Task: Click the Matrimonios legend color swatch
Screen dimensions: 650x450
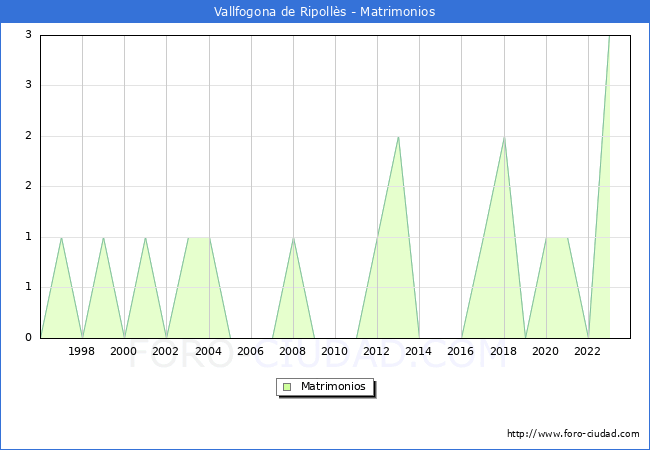Action: point(287,387)
